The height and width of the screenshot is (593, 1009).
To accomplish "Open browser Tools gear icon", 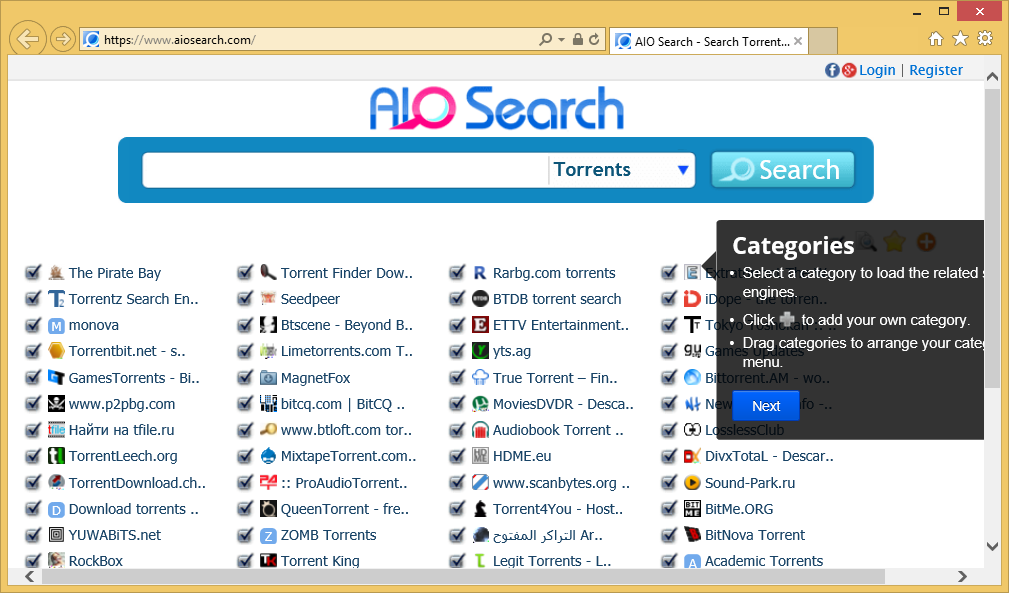I will point(985,39).
